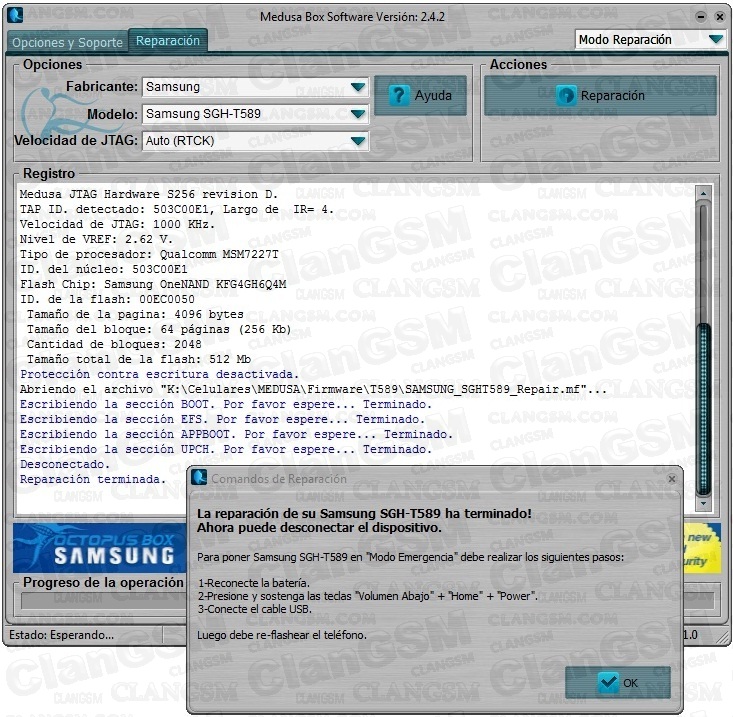This screenshot has width=733, height=717.
Task: Click the yellow banner at right edge
Action: tap(702, 548)
